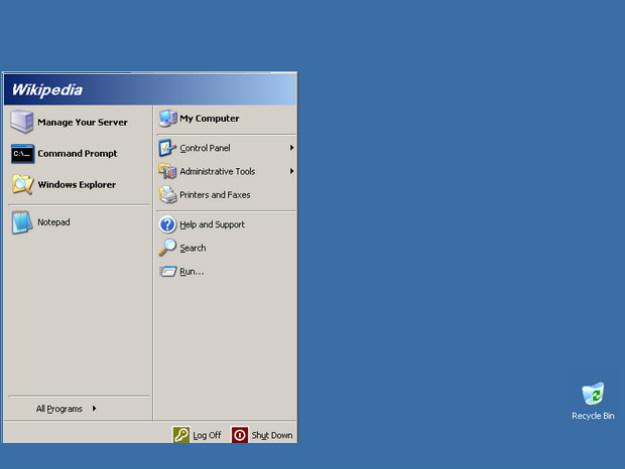The height and width of the screenshot is (469, 625).
Task: Click the My Computer label
Action: pyautogui.click(x=209, y=118)
